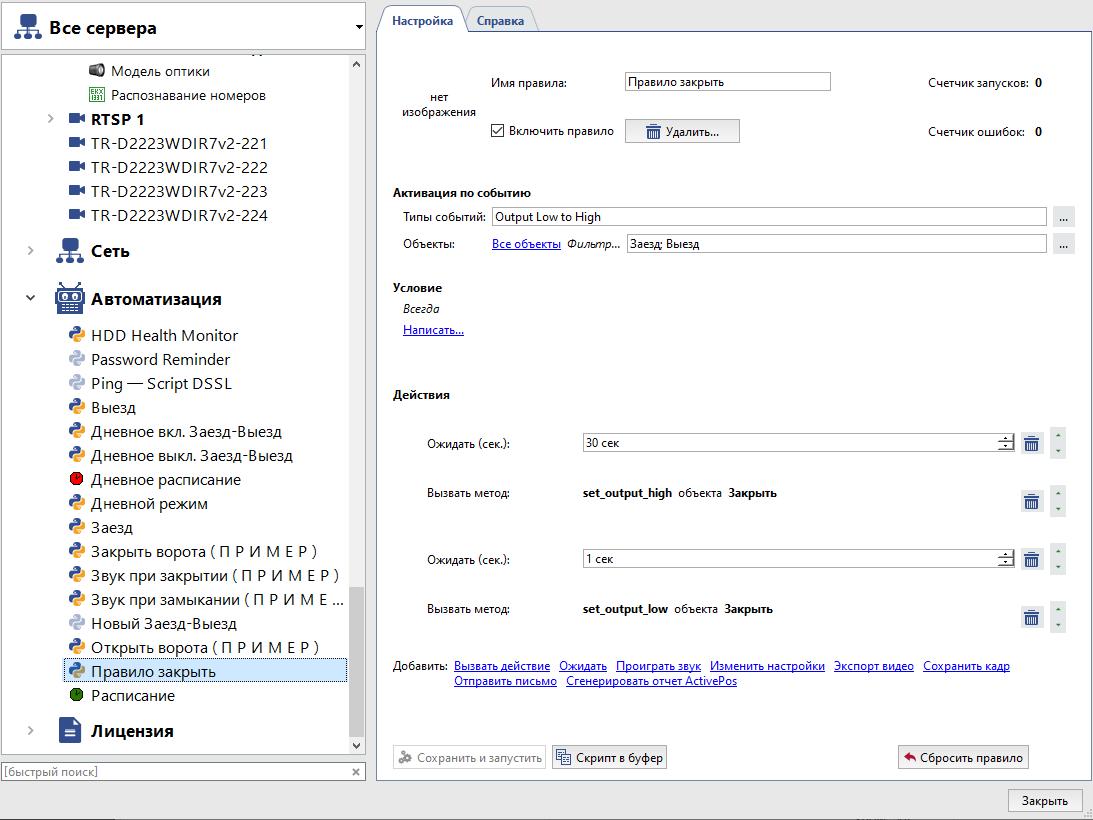Delete the 1 сек wait action
The height and width of the screenshot is (820, 1093).
(1032, 559)
